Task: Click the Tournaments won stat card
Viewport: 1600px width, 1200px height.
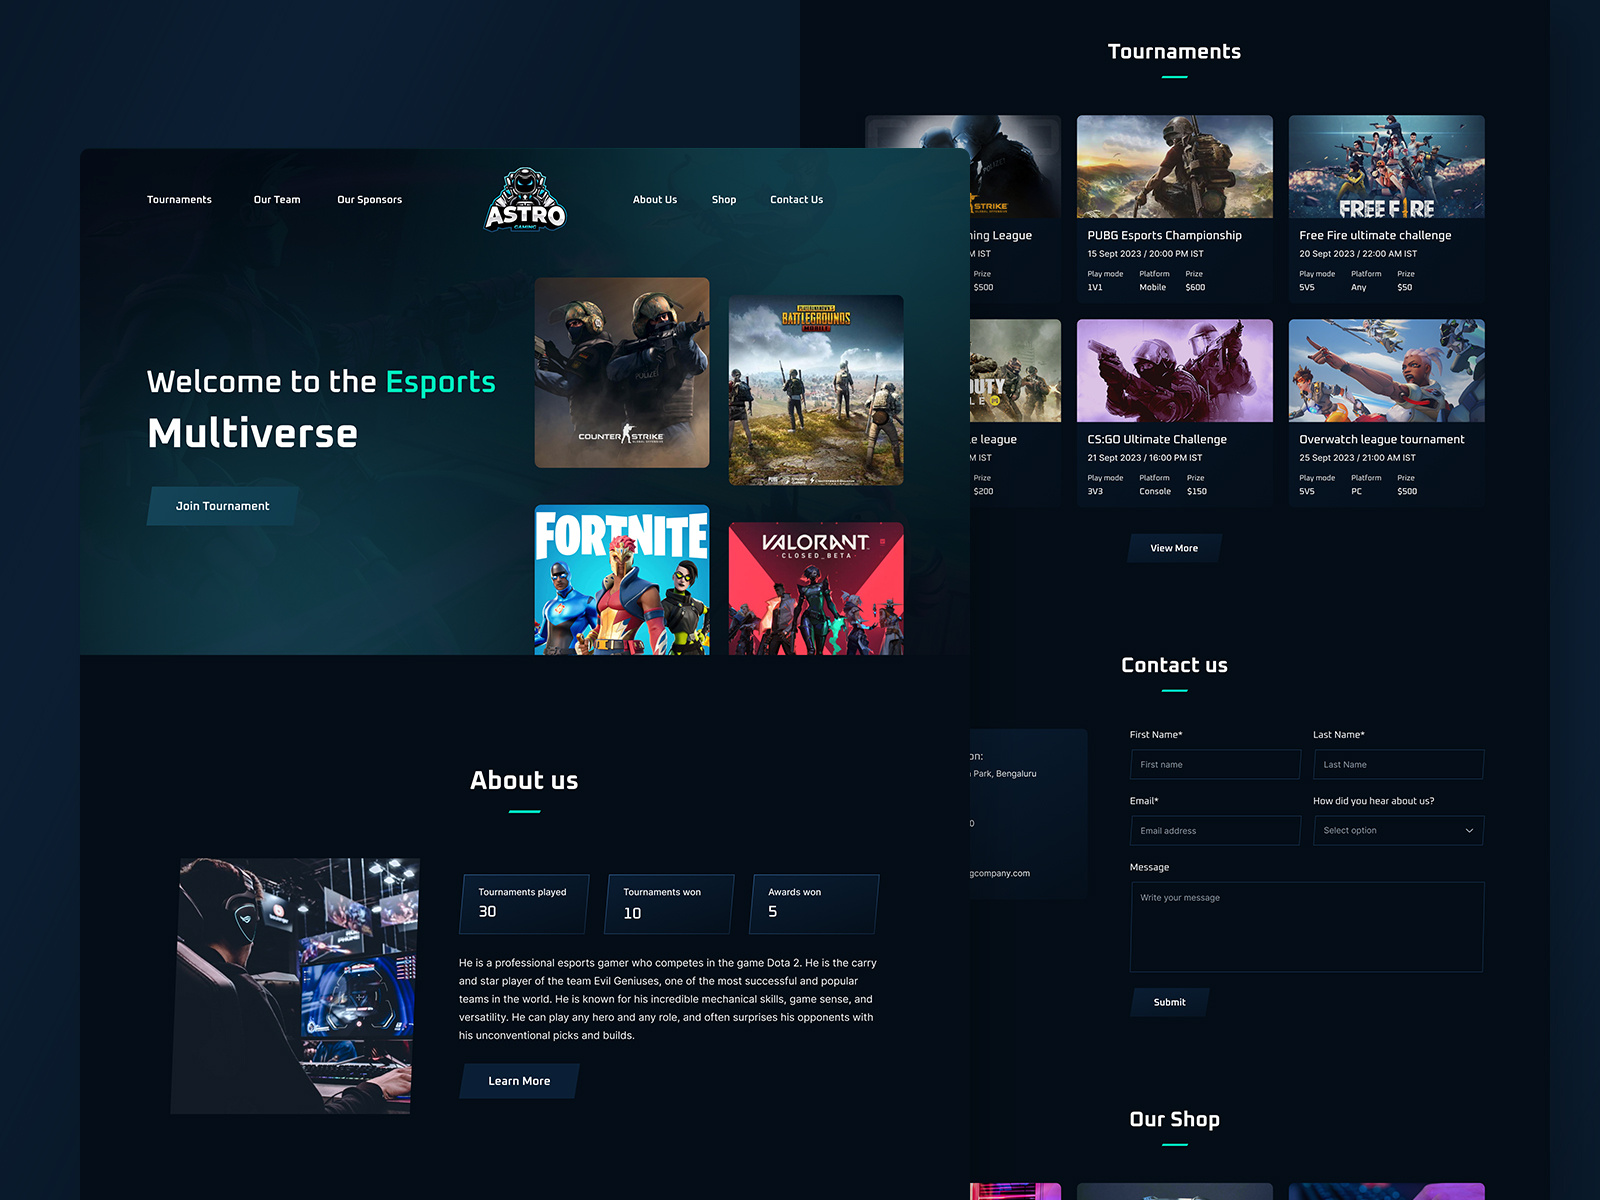Action: (670, 904)
